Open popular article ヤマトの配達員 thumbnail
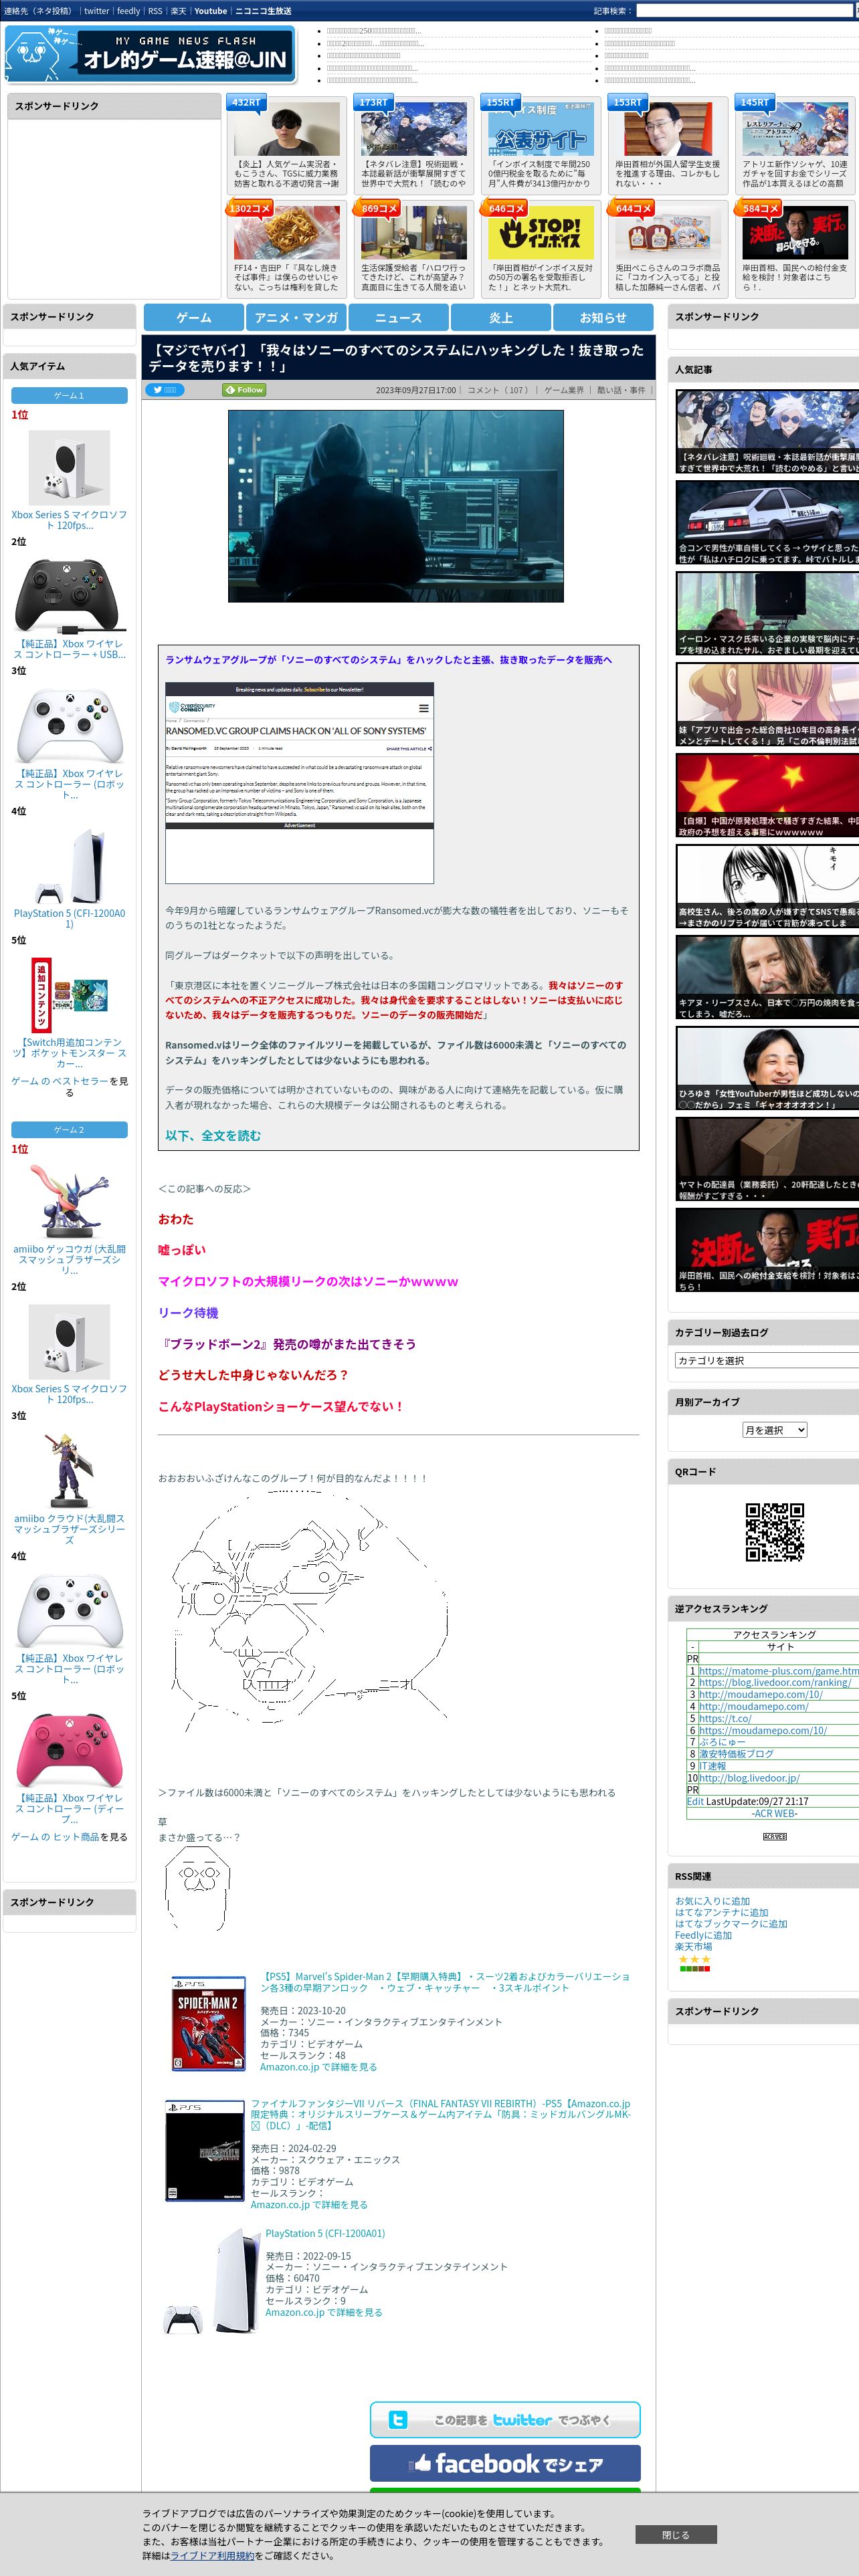 point(767,1160)
